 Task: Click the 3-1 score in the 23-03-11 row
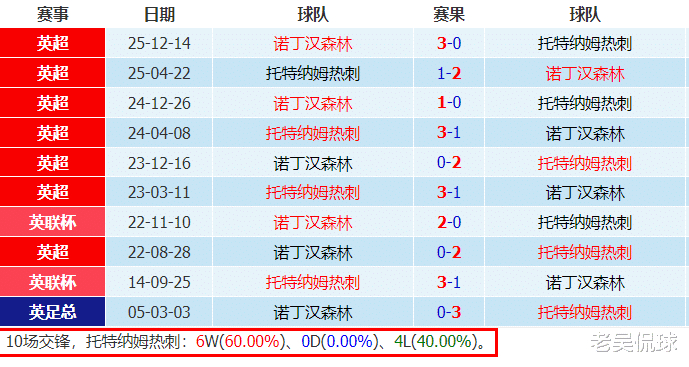coord(449,192)
